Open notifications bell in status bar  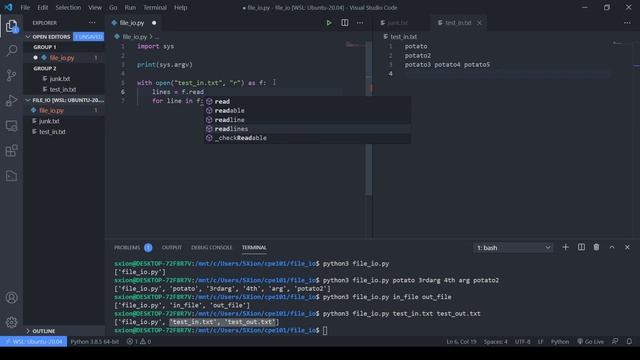click(629, 342)
